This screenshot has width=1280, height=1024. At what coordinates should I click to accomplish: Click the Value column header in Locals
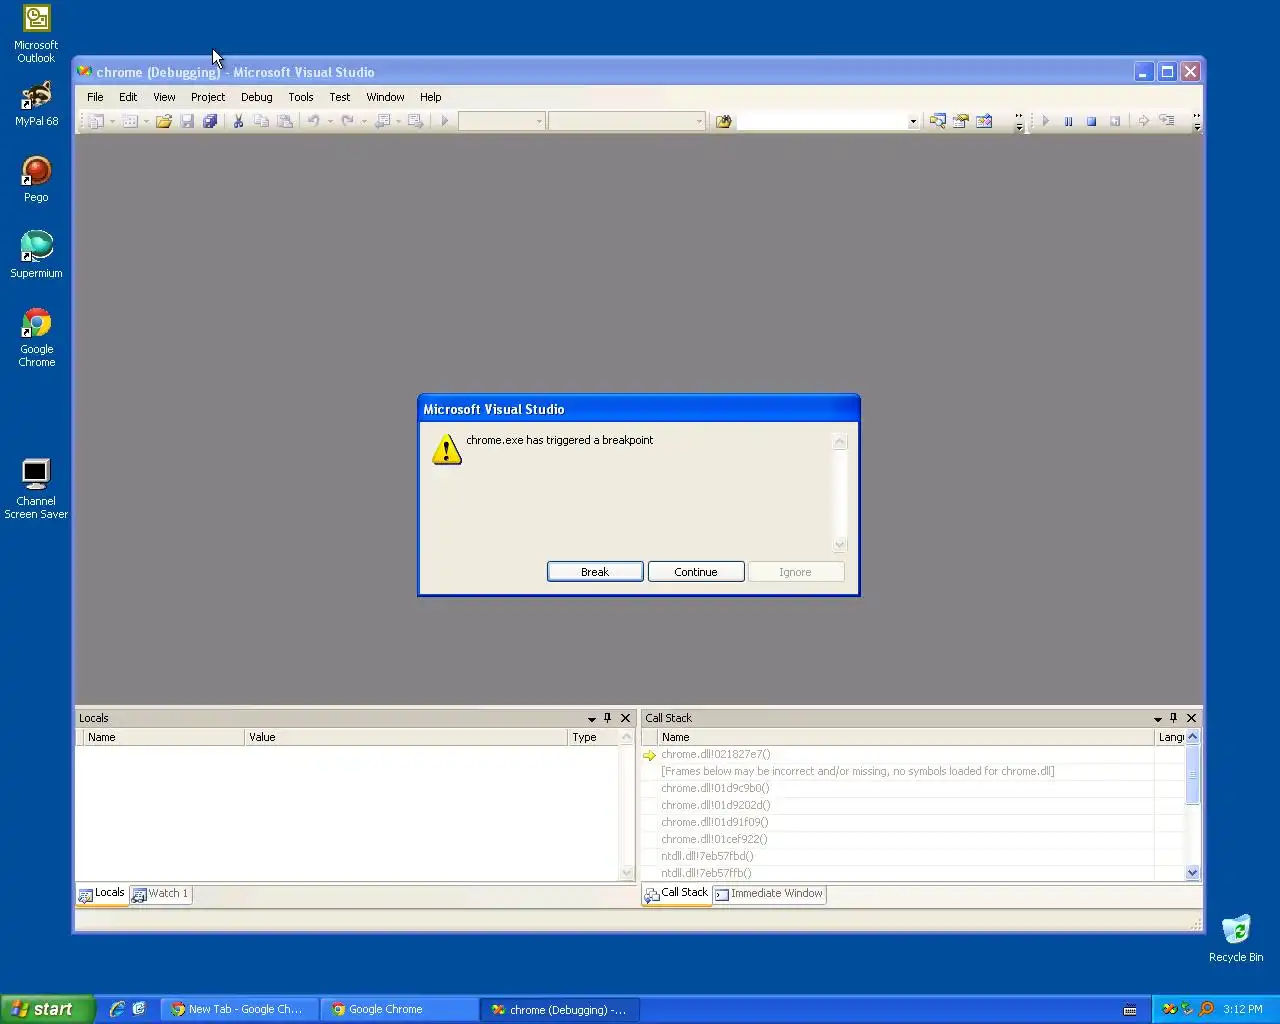[406, 737]
